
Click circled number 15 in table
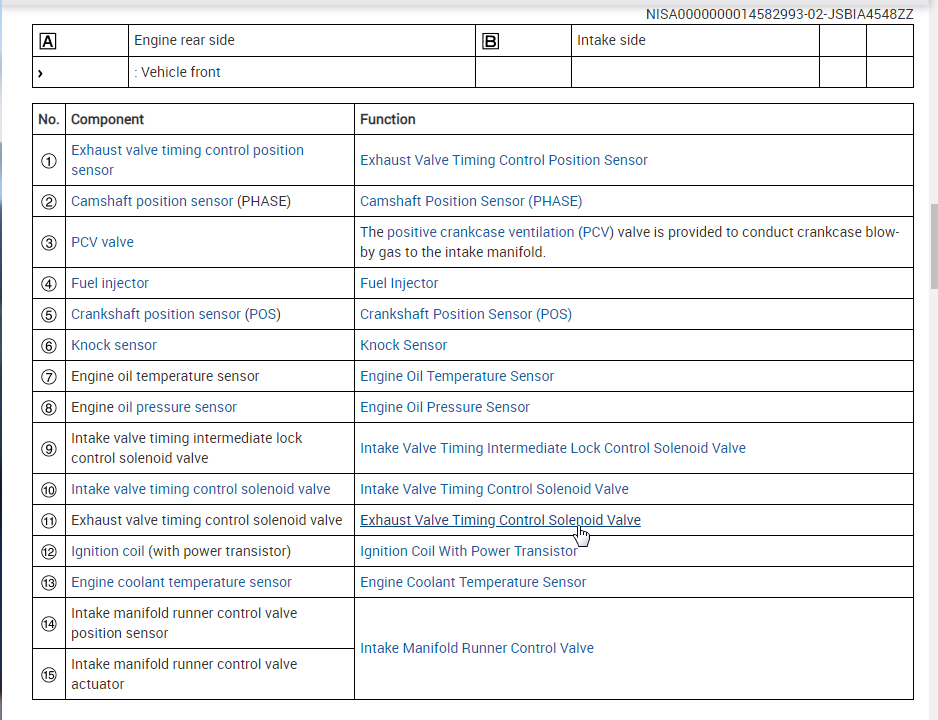coord(48,675)
